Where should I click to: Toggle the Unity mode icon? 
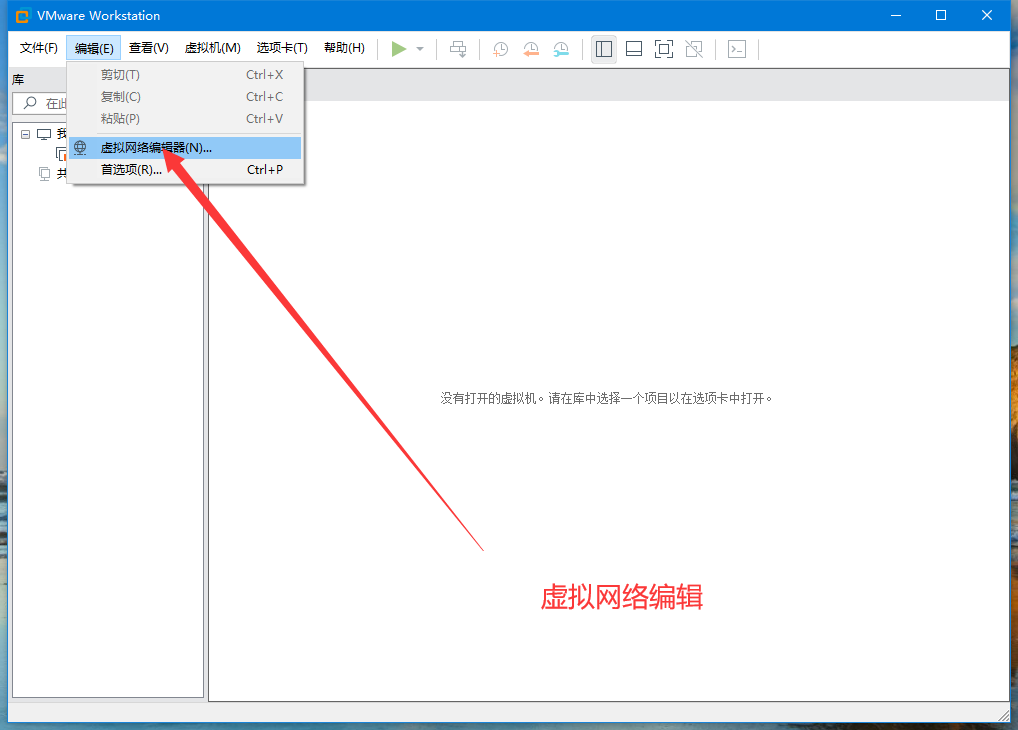click(694, 48)
